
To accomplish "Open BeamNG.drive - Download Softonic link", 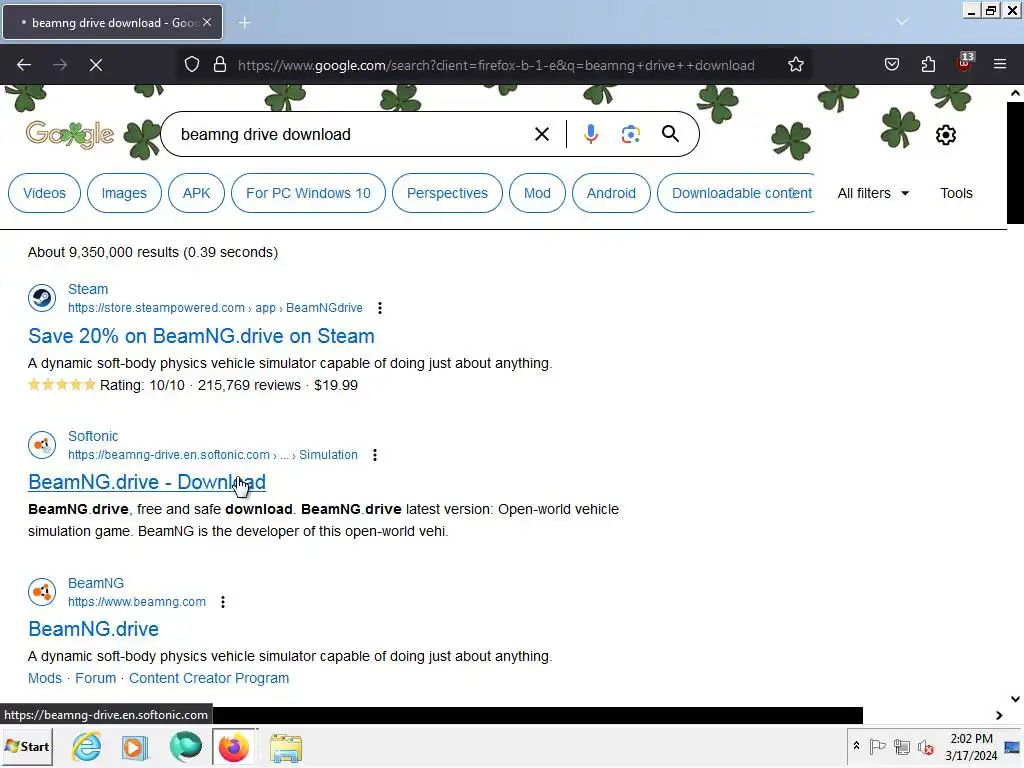I will click(x=147, y=482).
